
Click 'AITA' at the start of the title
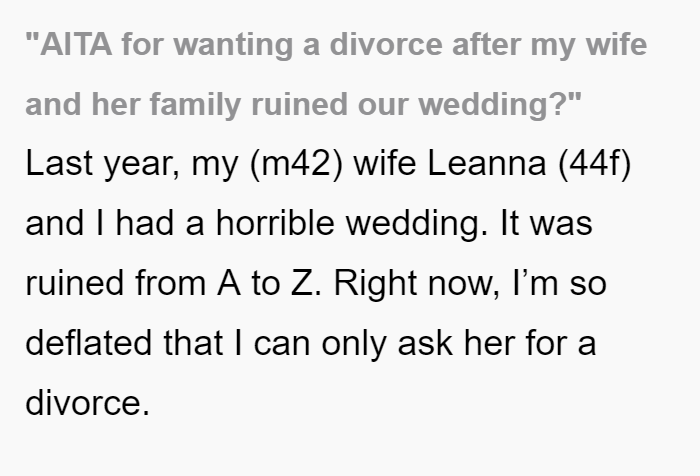click(x=75, y=45)
